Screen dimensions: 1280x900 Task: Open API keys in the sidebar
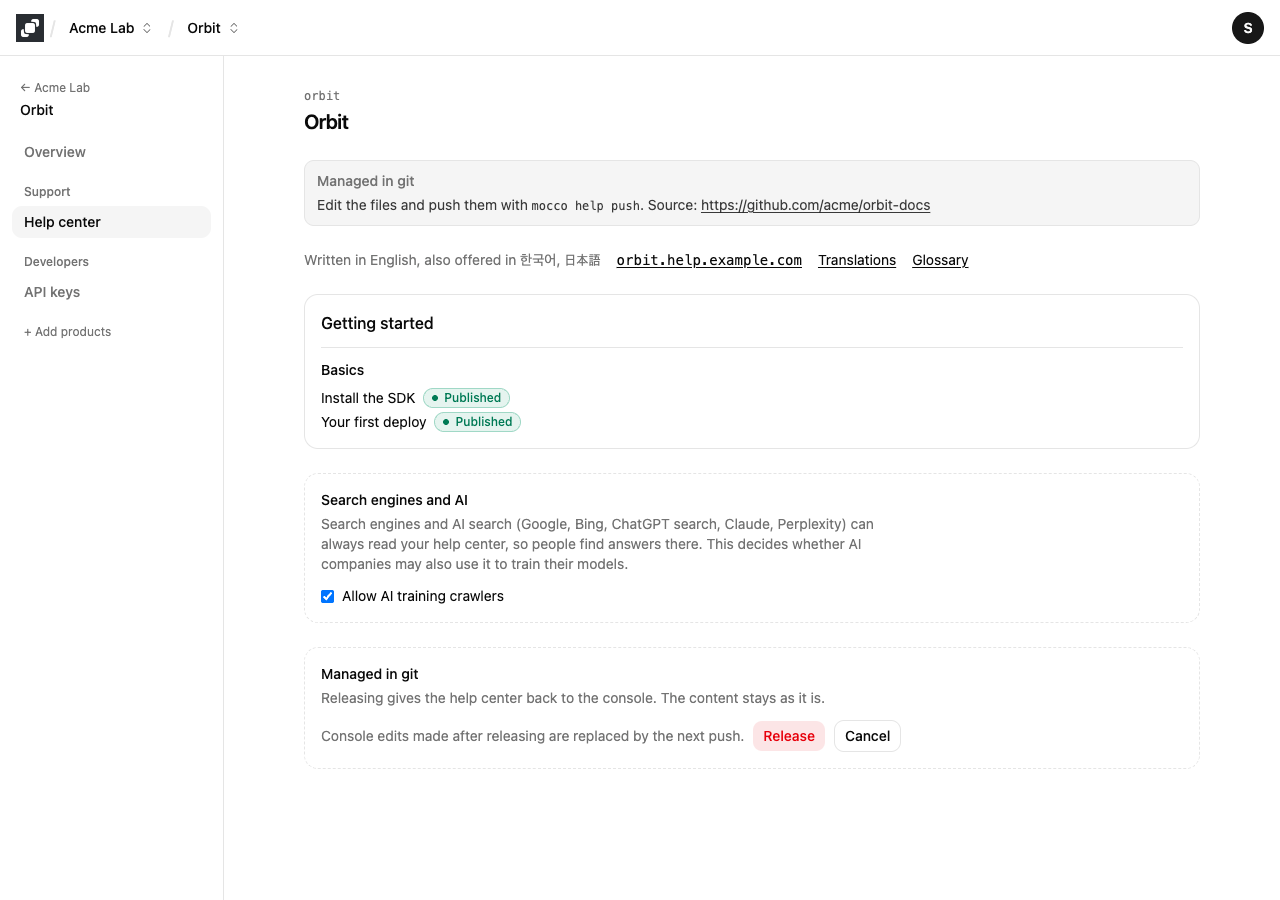point(111,292)
